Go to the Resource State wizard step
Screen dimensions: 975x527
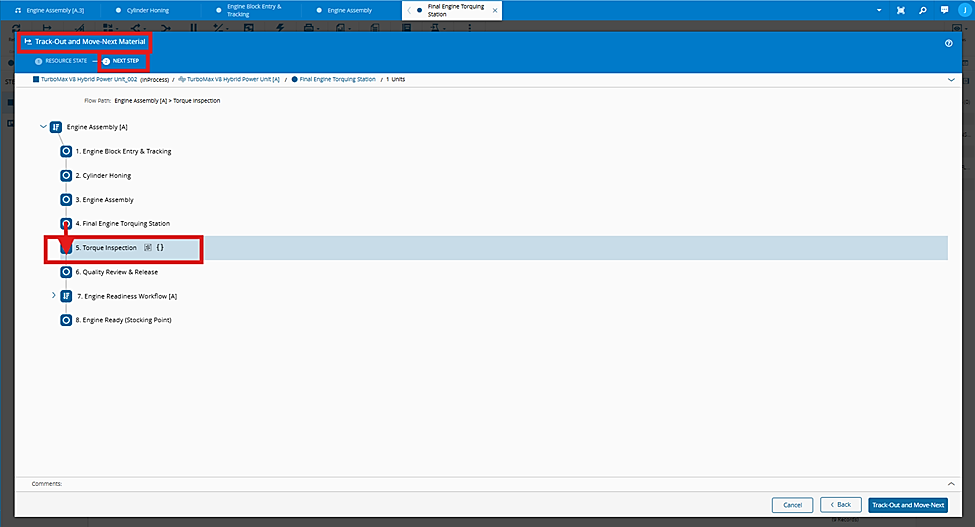(61, 61)
